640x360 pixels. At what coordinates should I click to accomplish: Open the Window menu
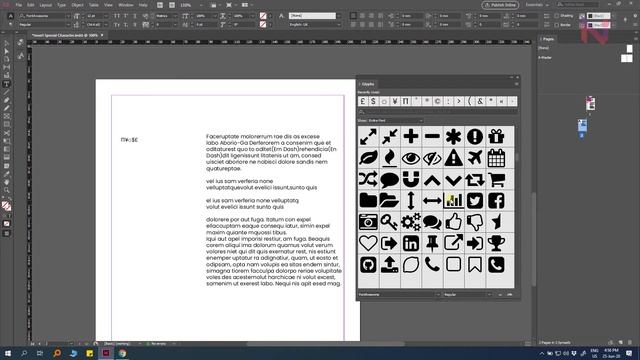[x=126, y=5]
